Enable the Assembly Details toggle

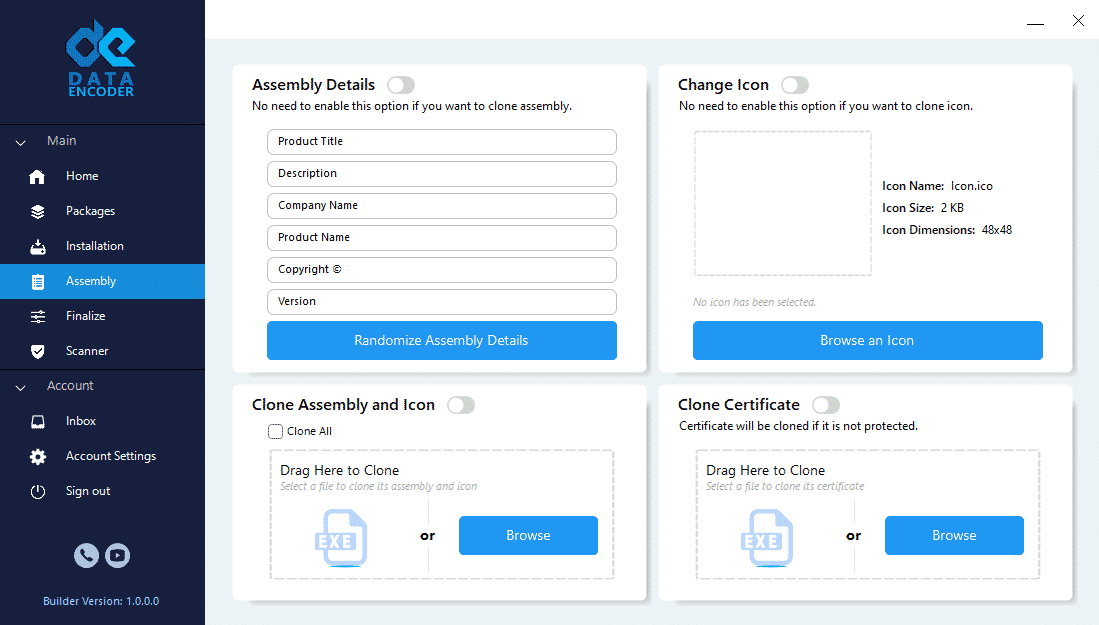pos(401,85)
